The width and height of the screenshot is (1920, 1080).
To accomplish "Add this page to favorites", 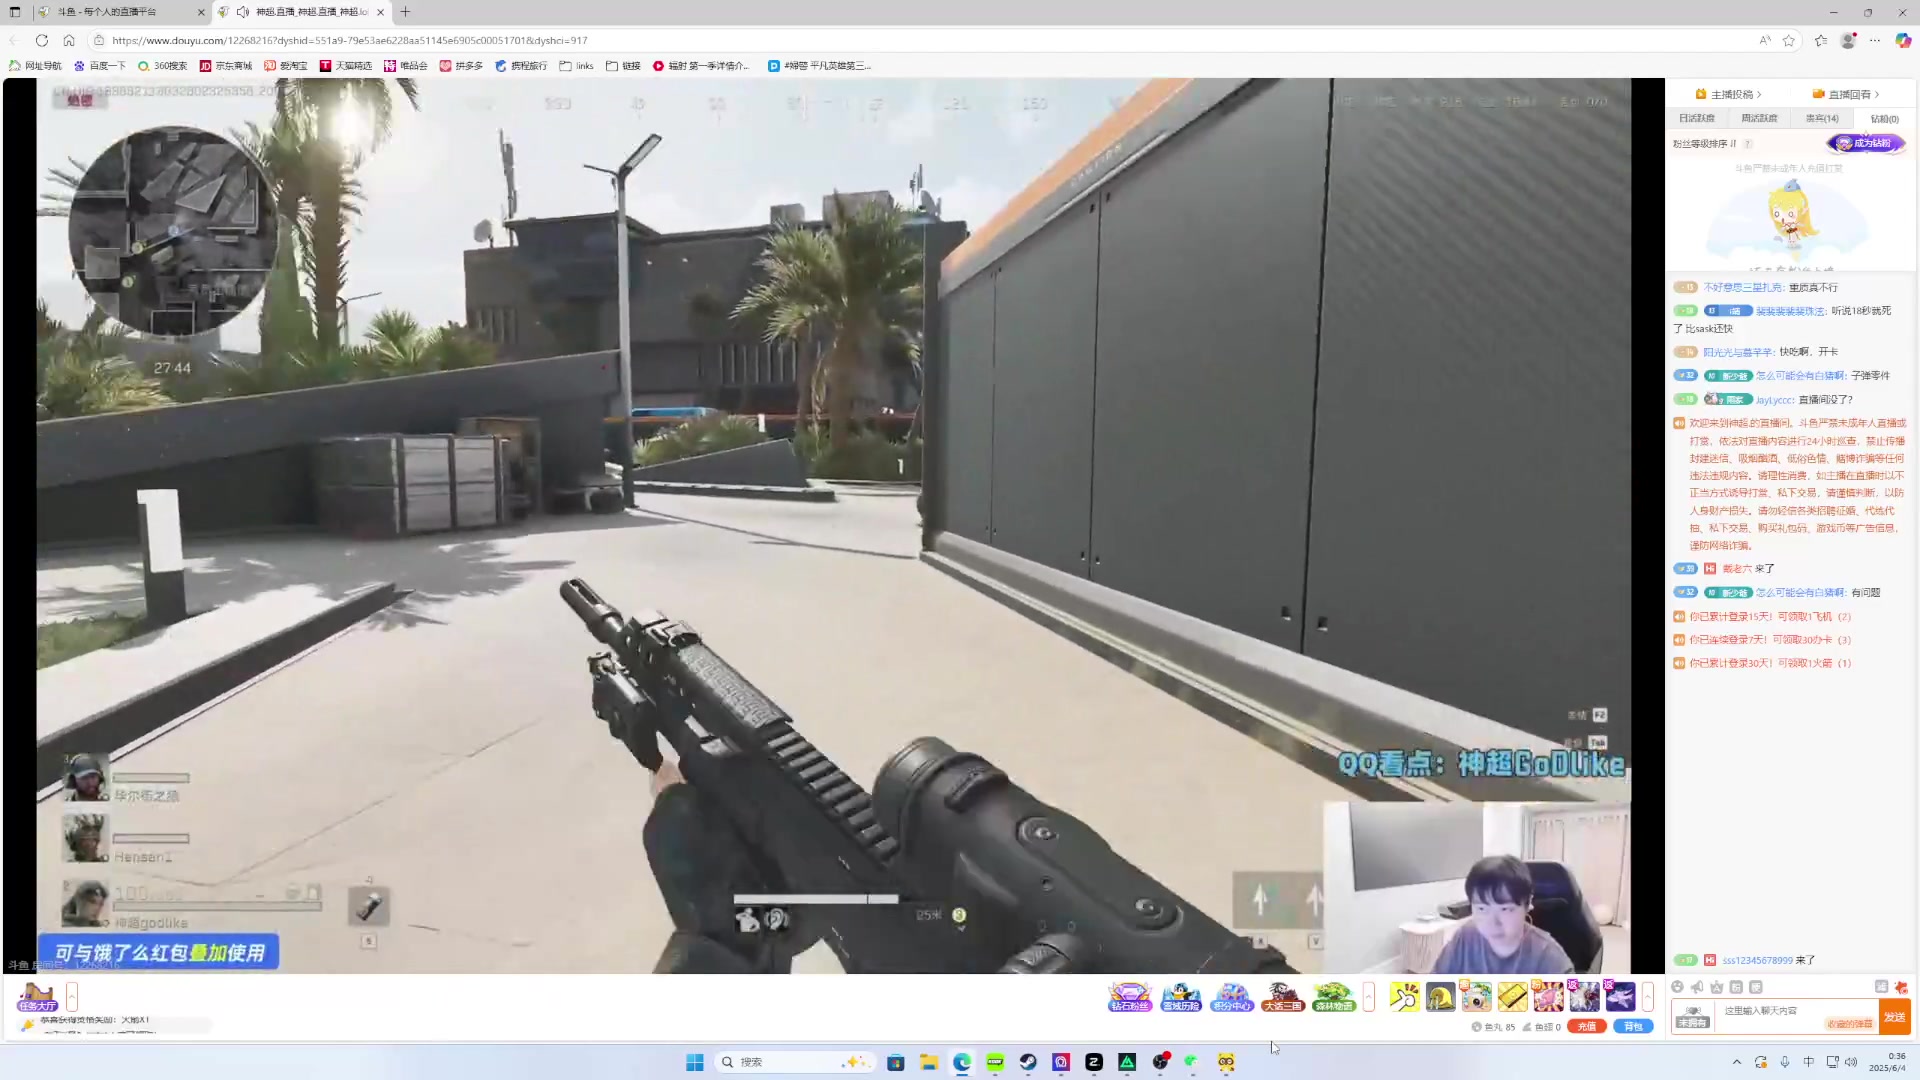I will click(x=1789, y=40).
